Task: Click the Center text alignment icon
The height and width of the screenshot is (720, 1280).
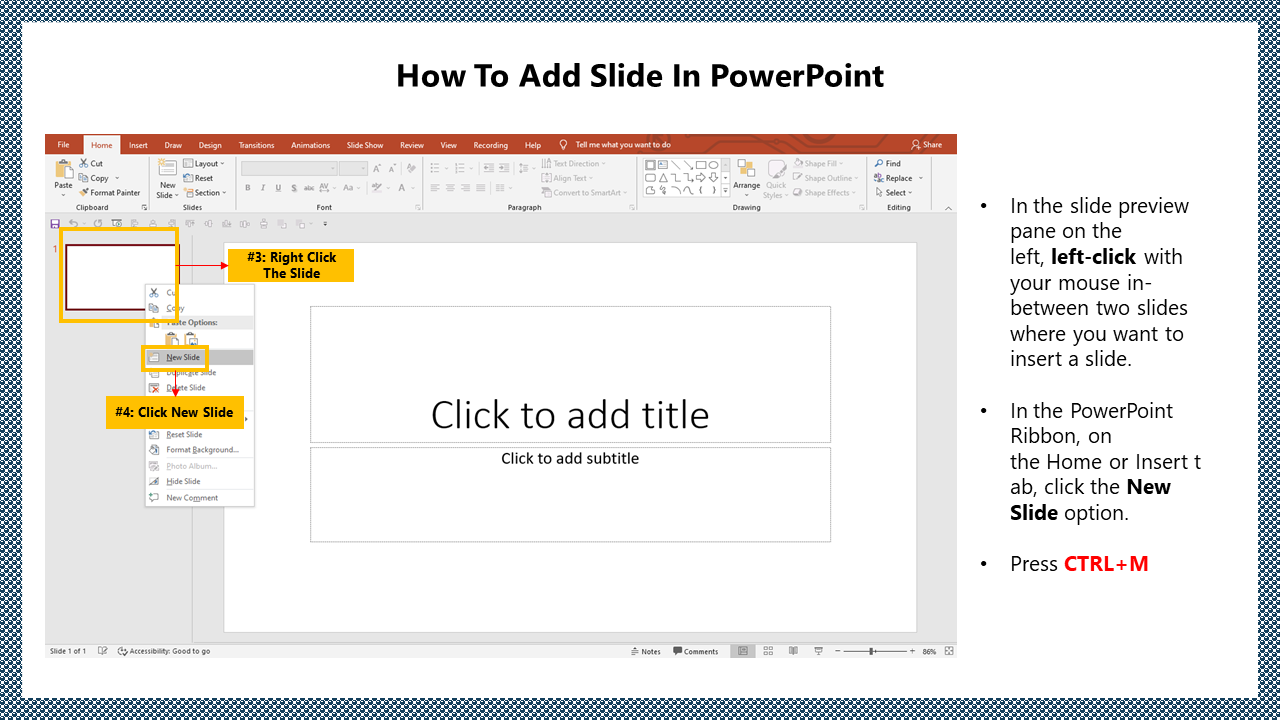Action: 450,188
